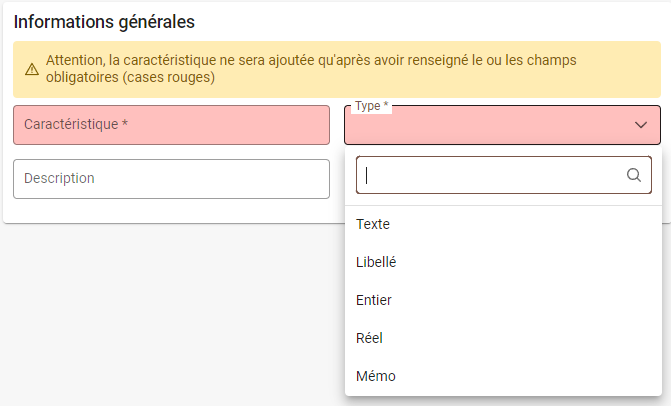Click the pink Type combo box field
The height and width of the screenshot is (406, 671).
point(502,125)
